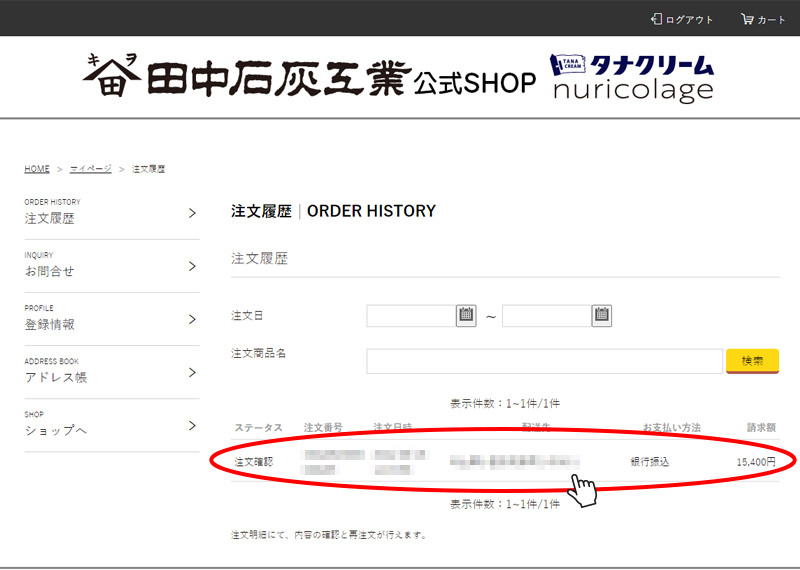Click the Tanacream nuricolage logo
The height and width of the screenshot is (570, 800).
(x=632, y=79)
